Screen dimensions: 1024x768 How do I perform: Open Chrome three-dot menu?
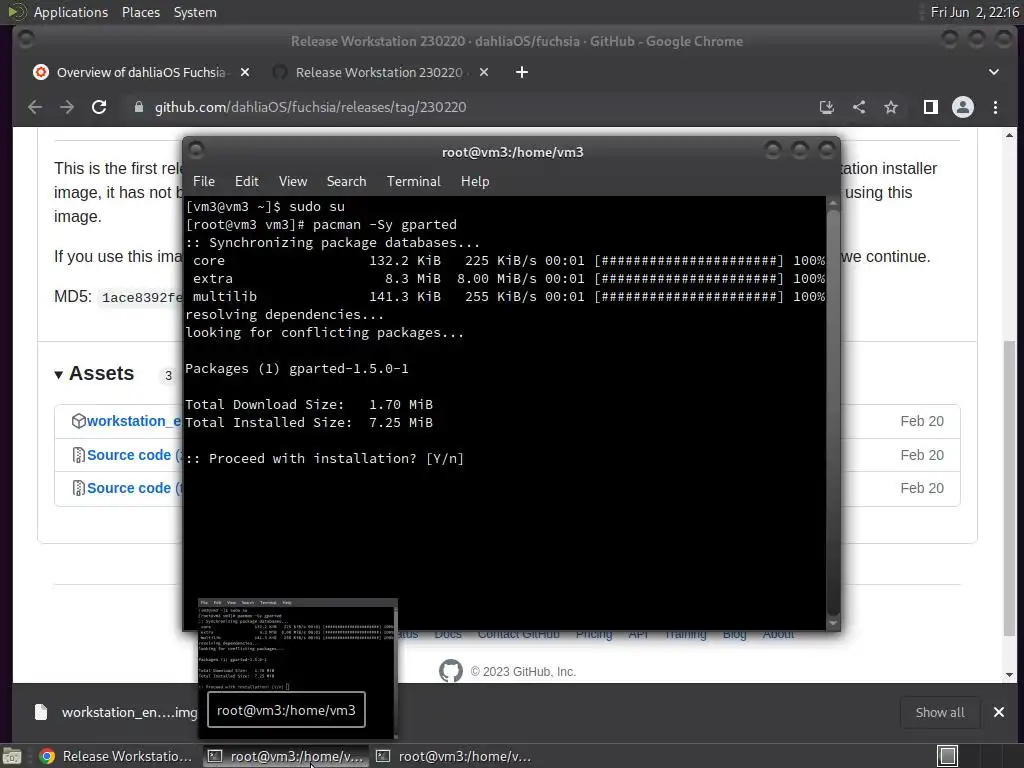pyautogui.click(x=995, y=107)
